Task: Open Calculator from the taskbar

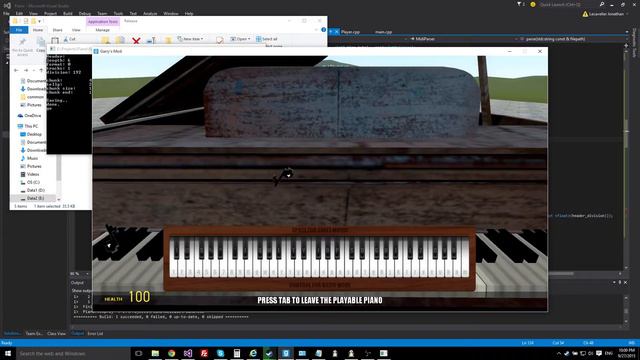Action: pos(237,353)
